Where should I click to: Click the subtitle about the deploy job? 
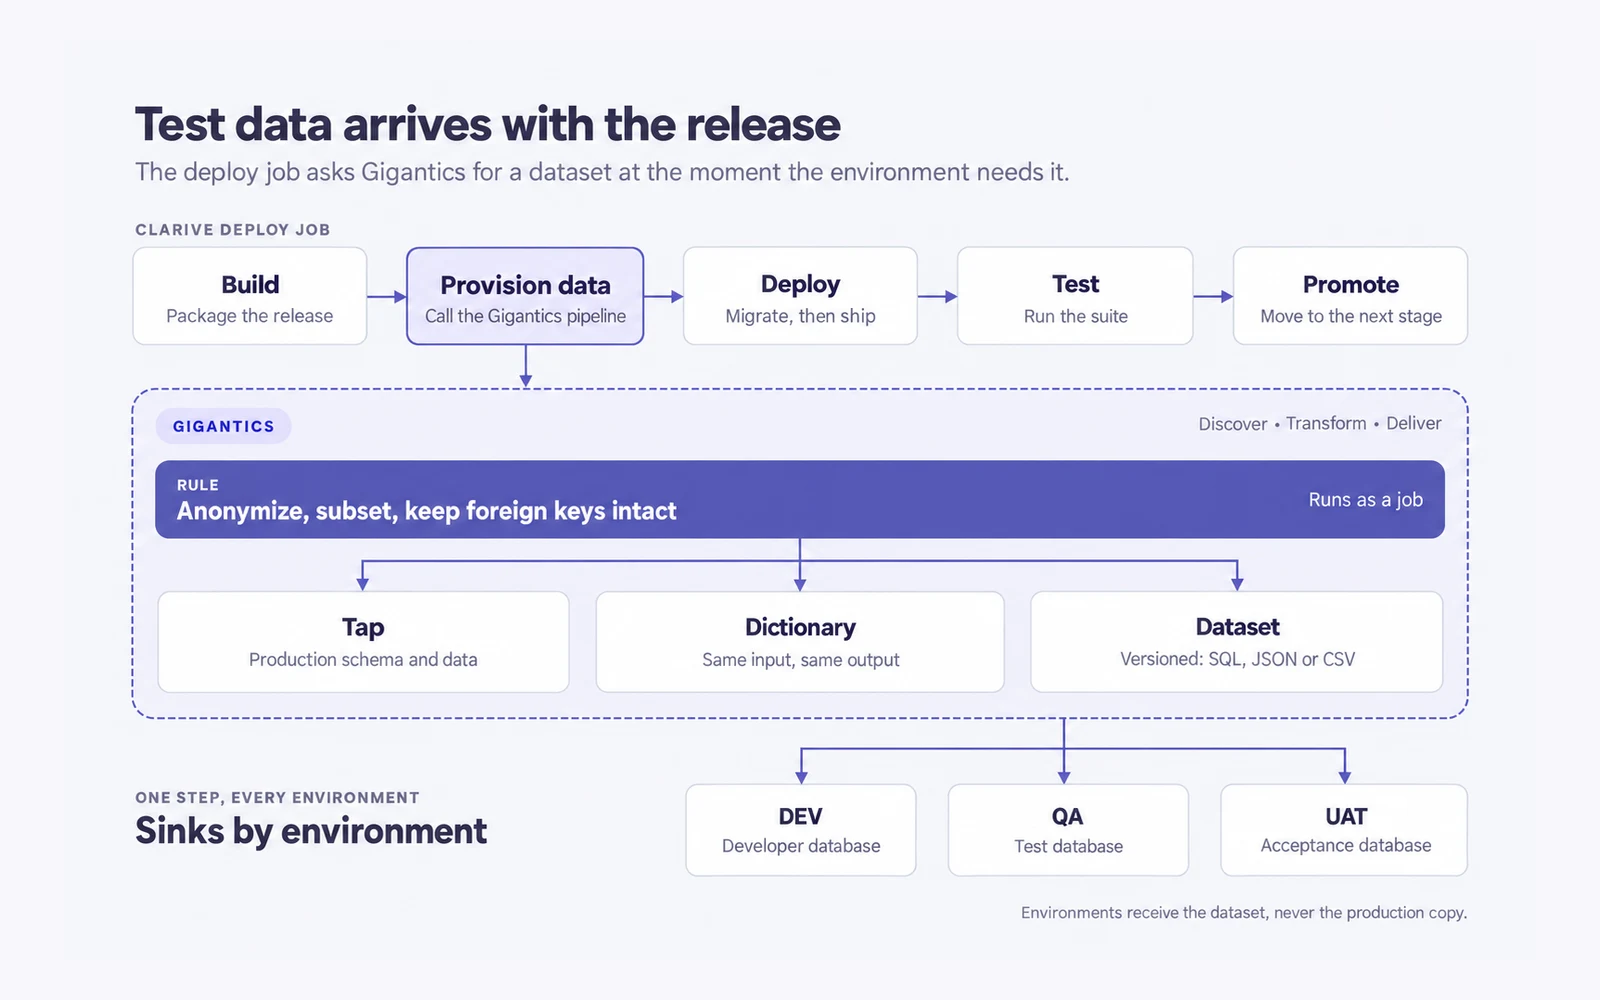[602, 172]
